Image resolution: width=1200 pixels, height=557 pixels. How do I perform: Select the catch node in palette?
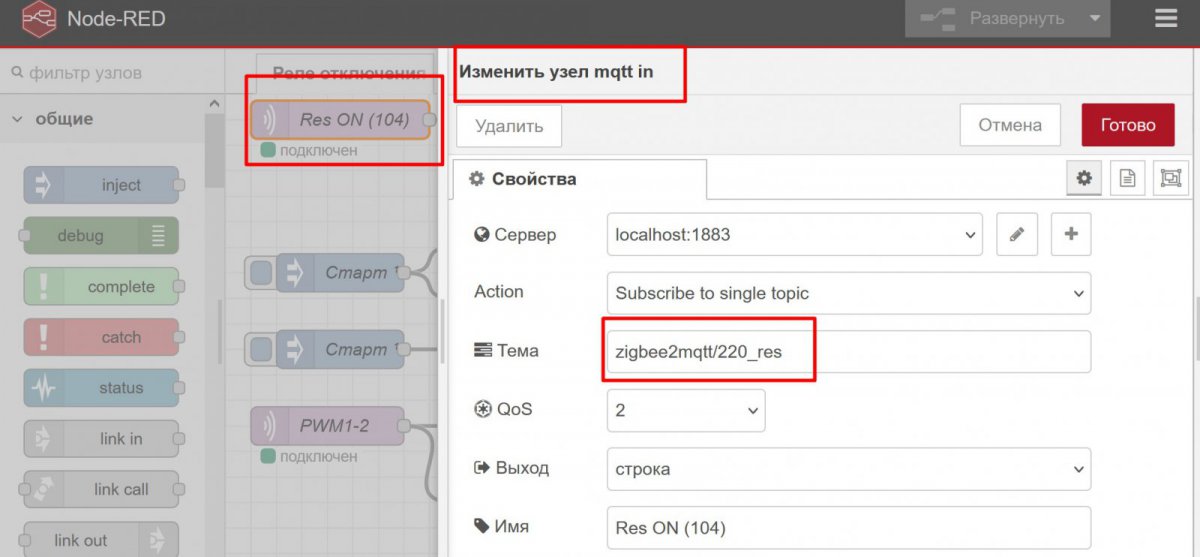click(101, 337)
